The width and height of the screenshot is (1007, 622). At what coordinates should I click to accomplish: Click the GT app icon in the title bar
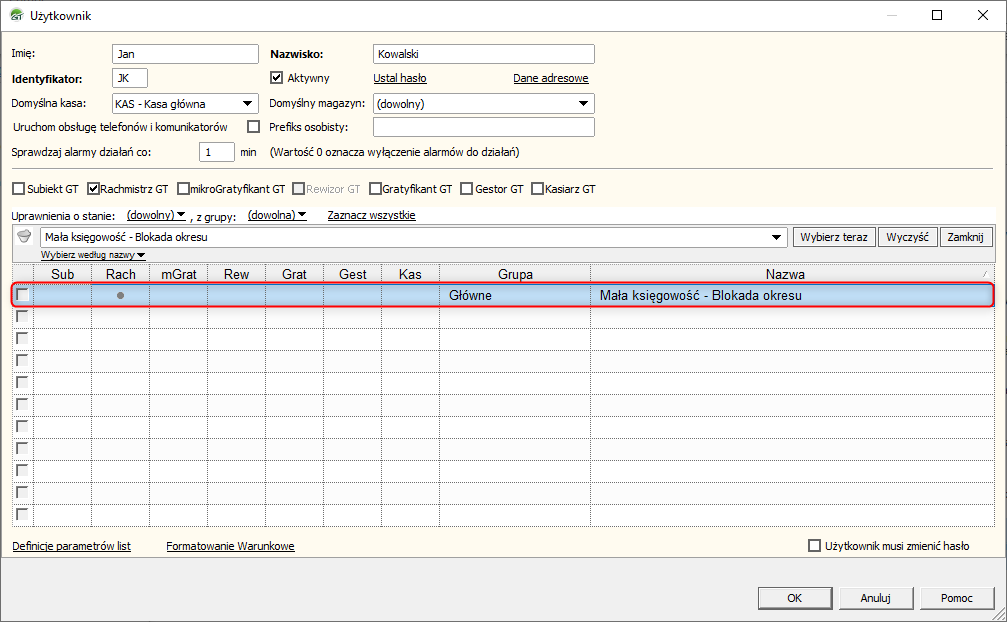click(x=16, y=15)
